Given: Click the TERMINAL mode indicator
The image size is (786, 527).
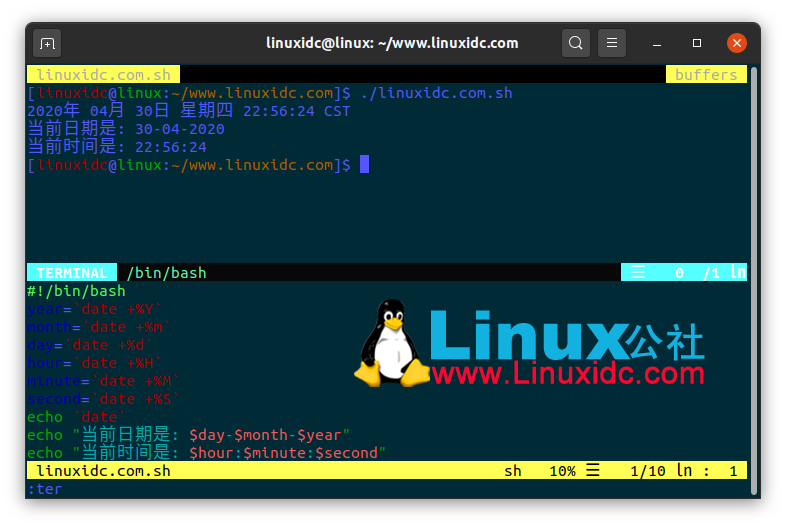Looking at the screenshot, I should point(72,273).
